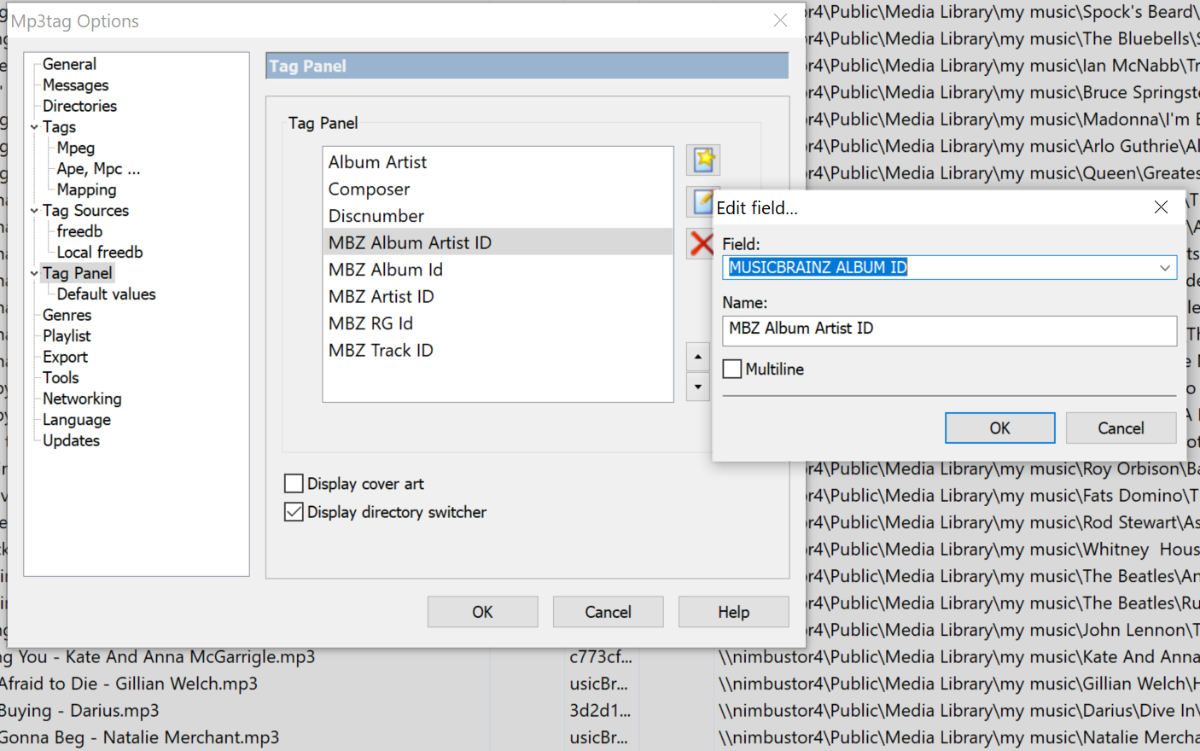Click the Spock's Beard path row

click(1002, 12)
